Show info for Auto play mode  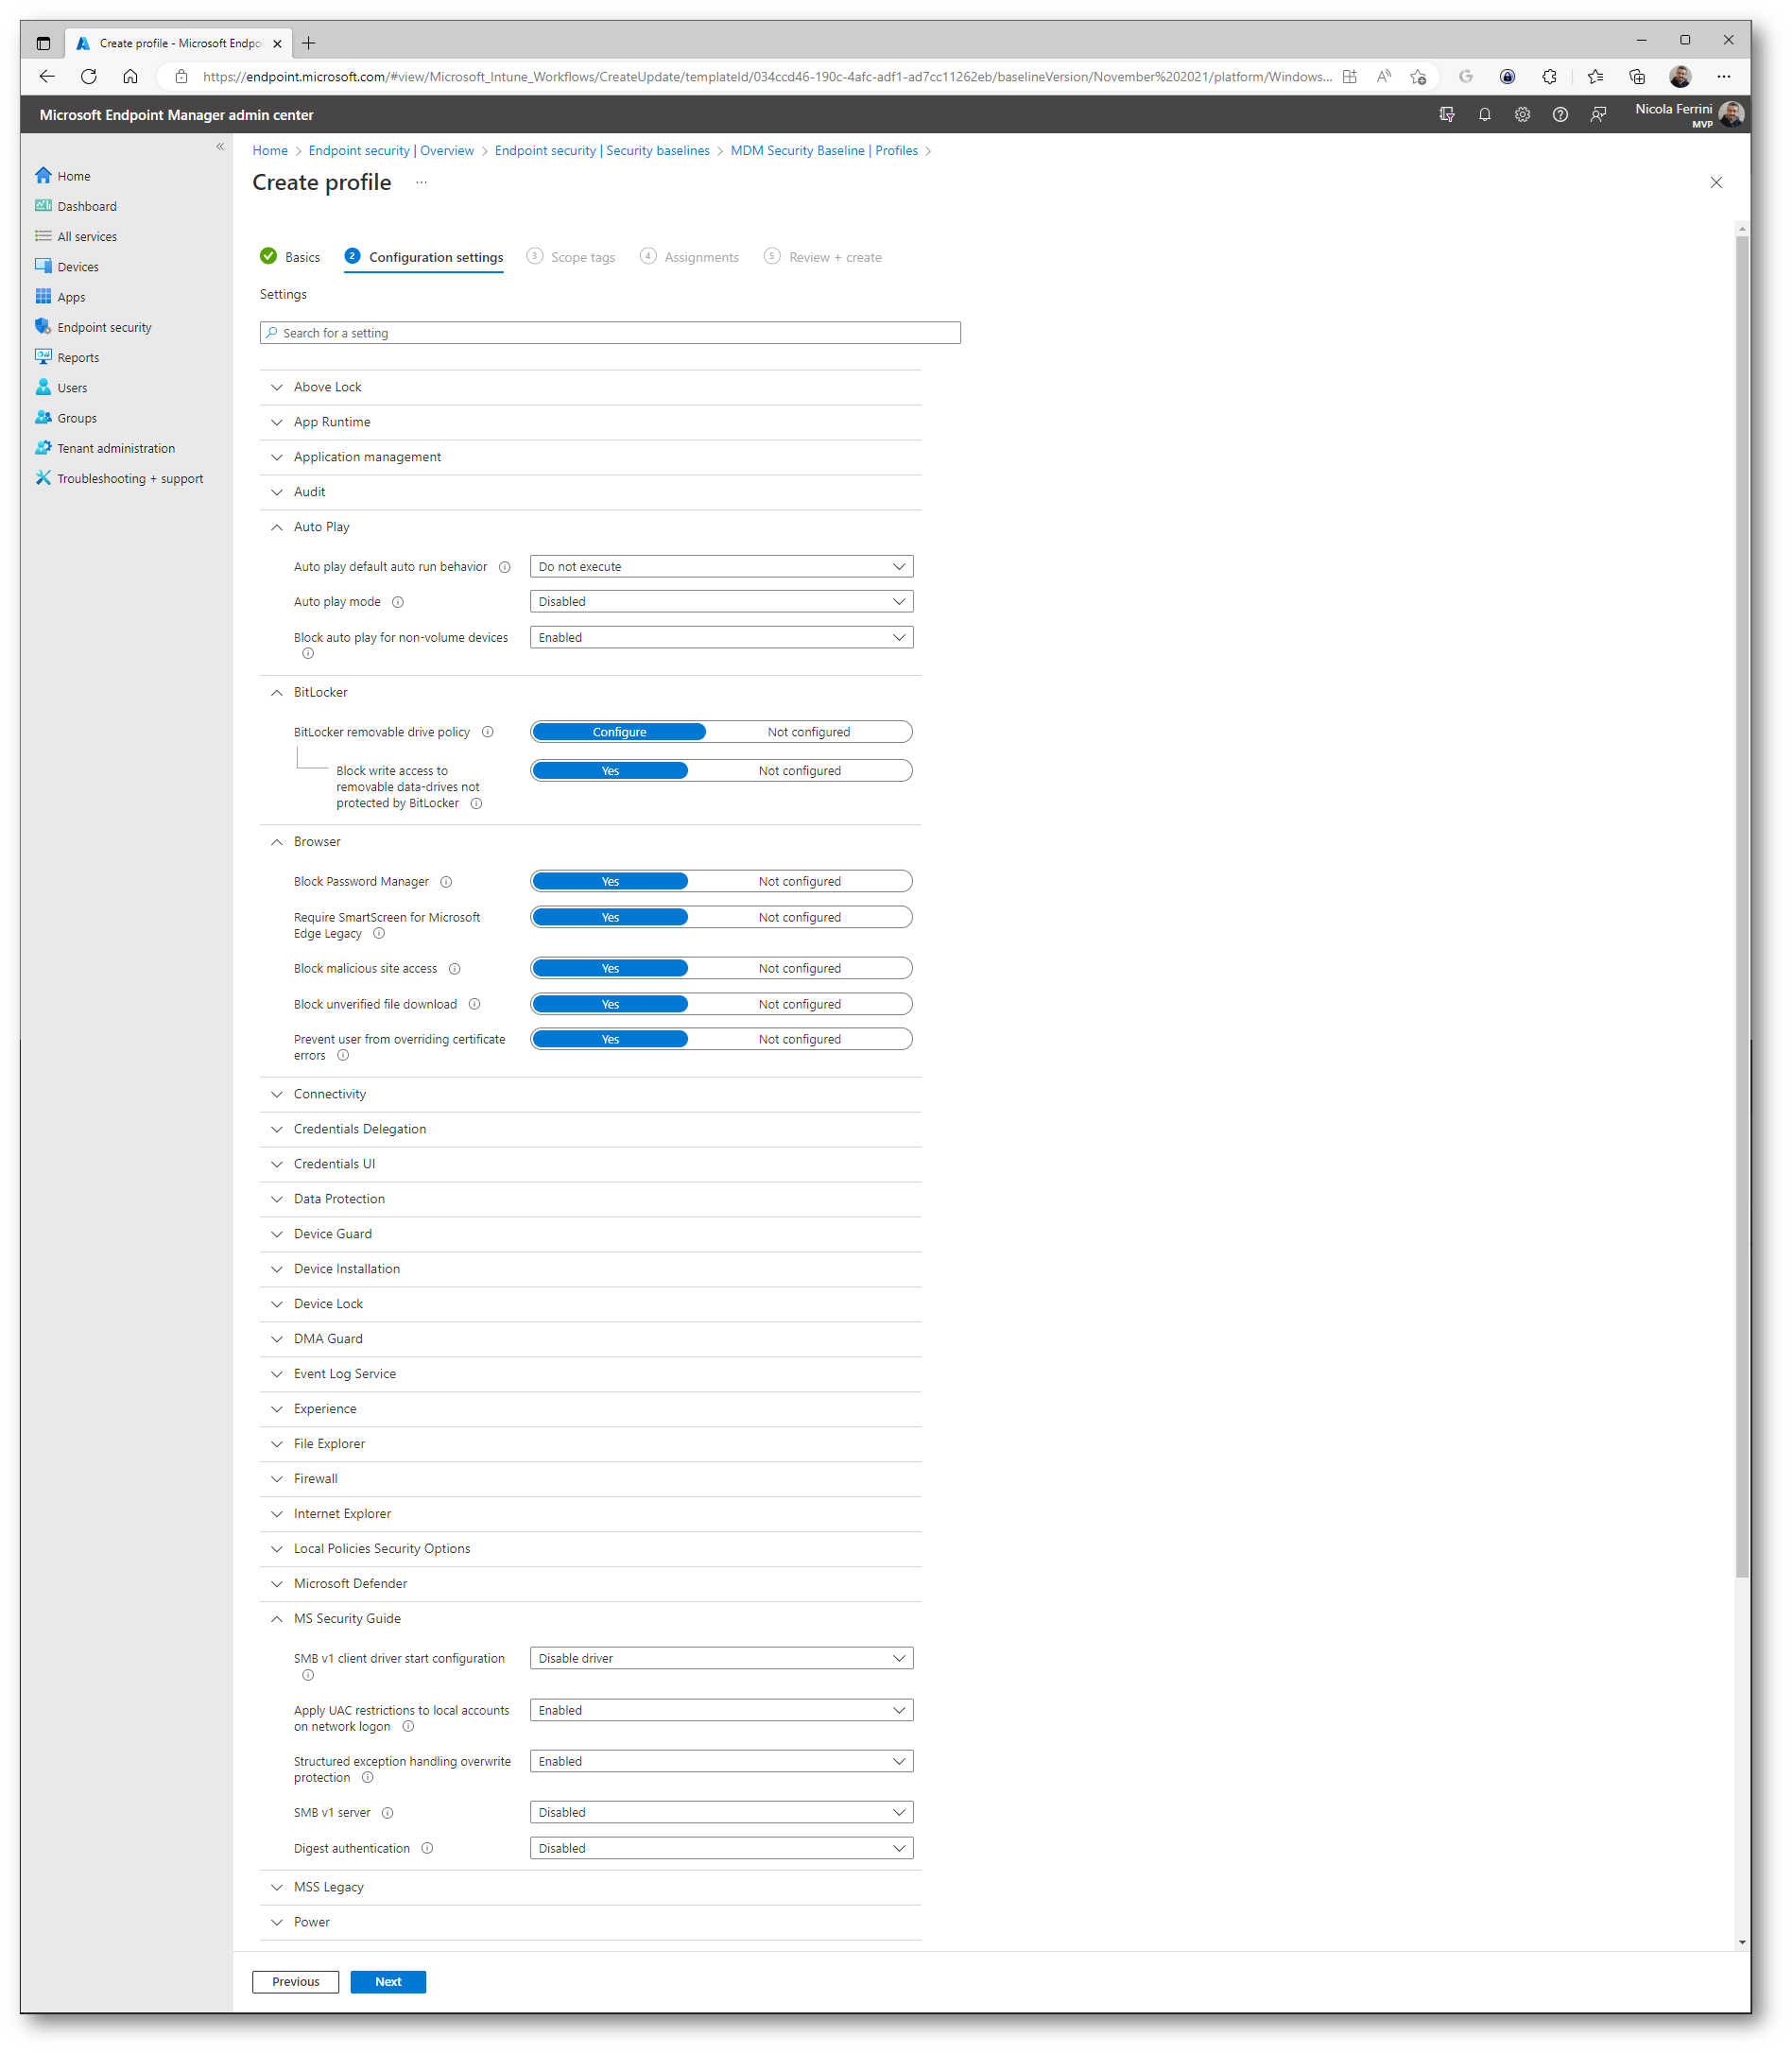[x=398, y=602]
